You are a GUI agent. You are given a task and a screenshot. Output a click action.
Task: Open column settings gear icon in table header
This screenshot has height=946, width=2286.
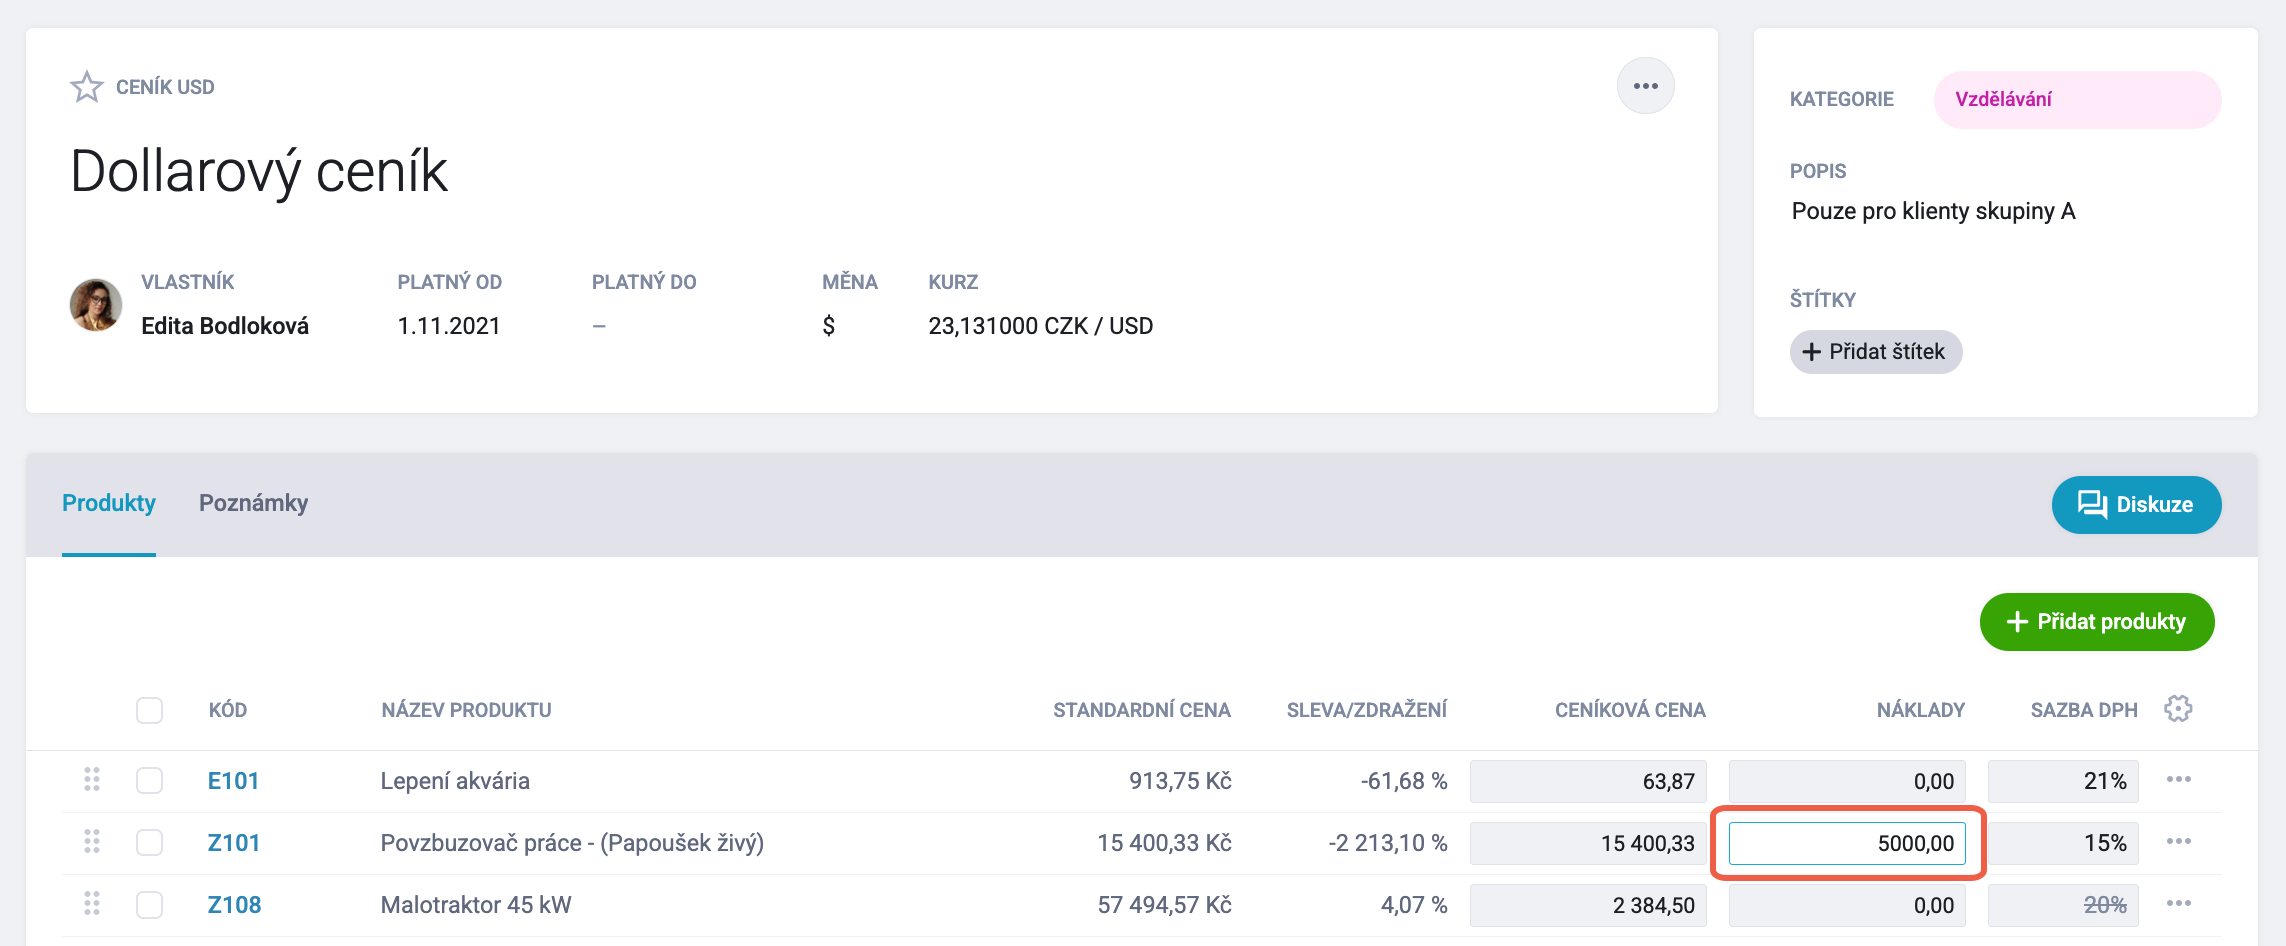(2178, 709)
